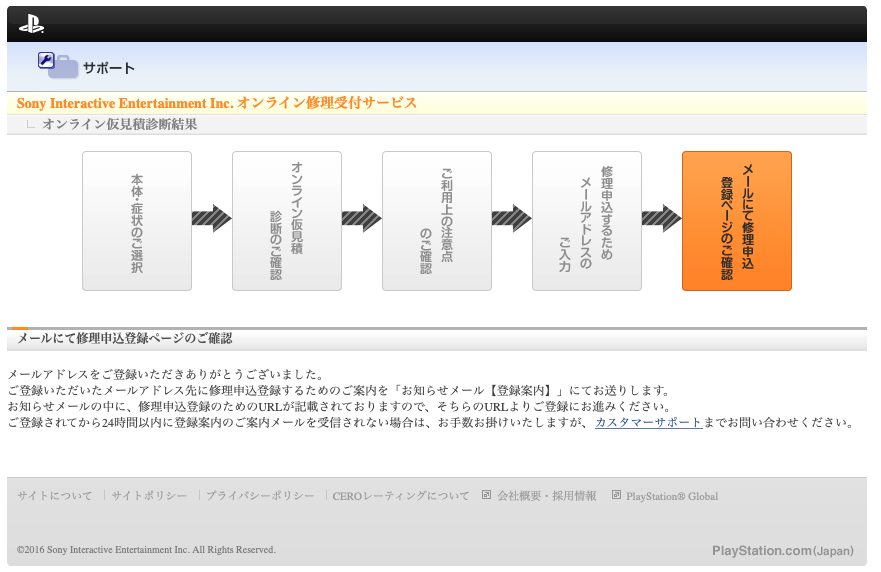
Task: Open サイトポリシー footer link
Action: point(149,496)
